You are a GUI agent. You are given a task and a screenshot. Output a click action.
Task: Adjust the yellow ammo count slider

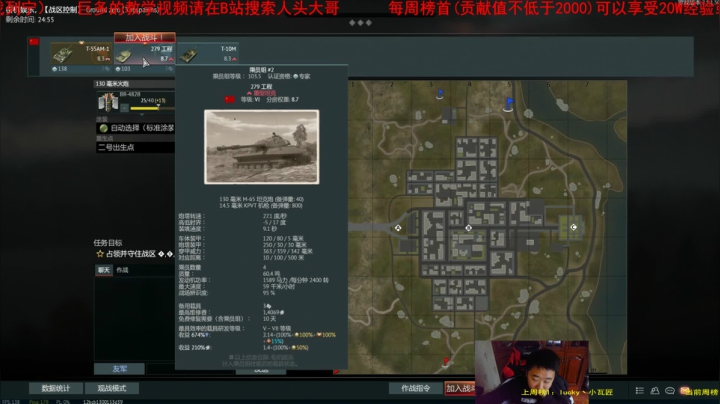152,108
